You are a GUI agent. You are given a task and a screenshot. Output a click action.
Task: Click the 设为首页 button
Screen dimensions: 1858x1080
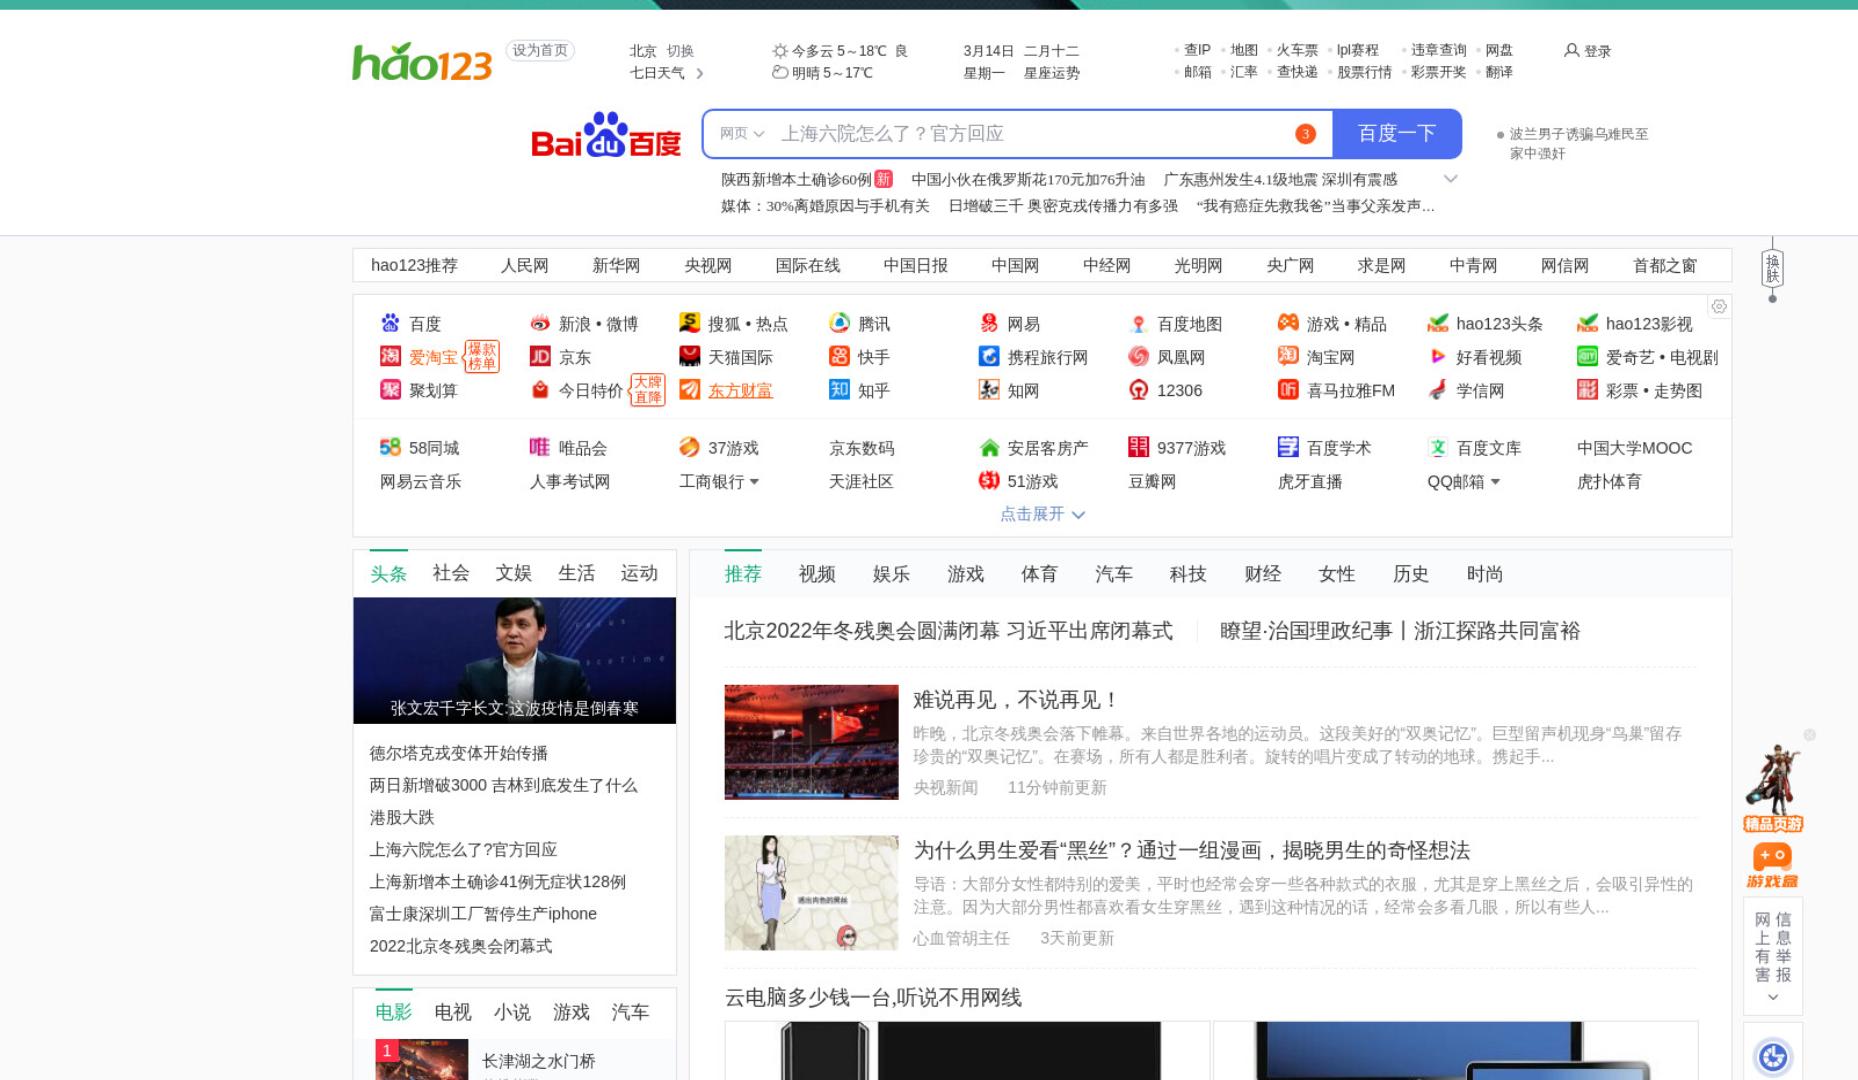[540, 50]
